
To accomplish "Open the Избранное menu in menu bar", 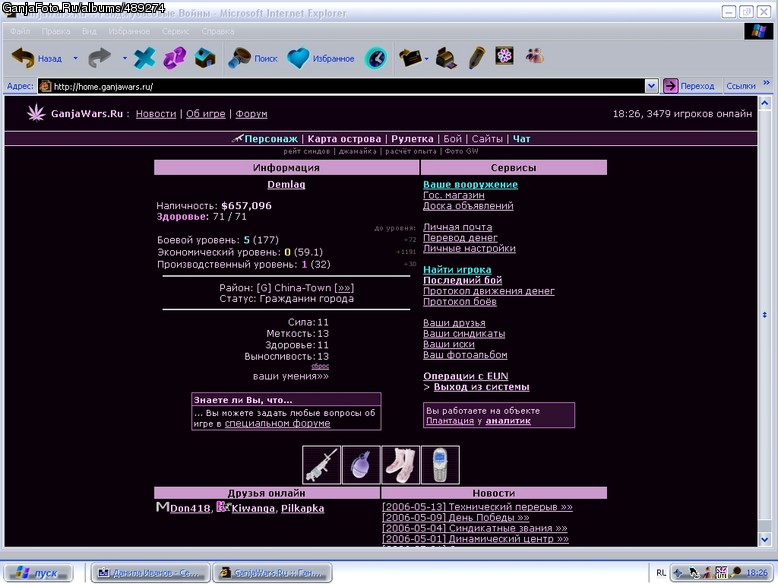I will tap(129, 31).
